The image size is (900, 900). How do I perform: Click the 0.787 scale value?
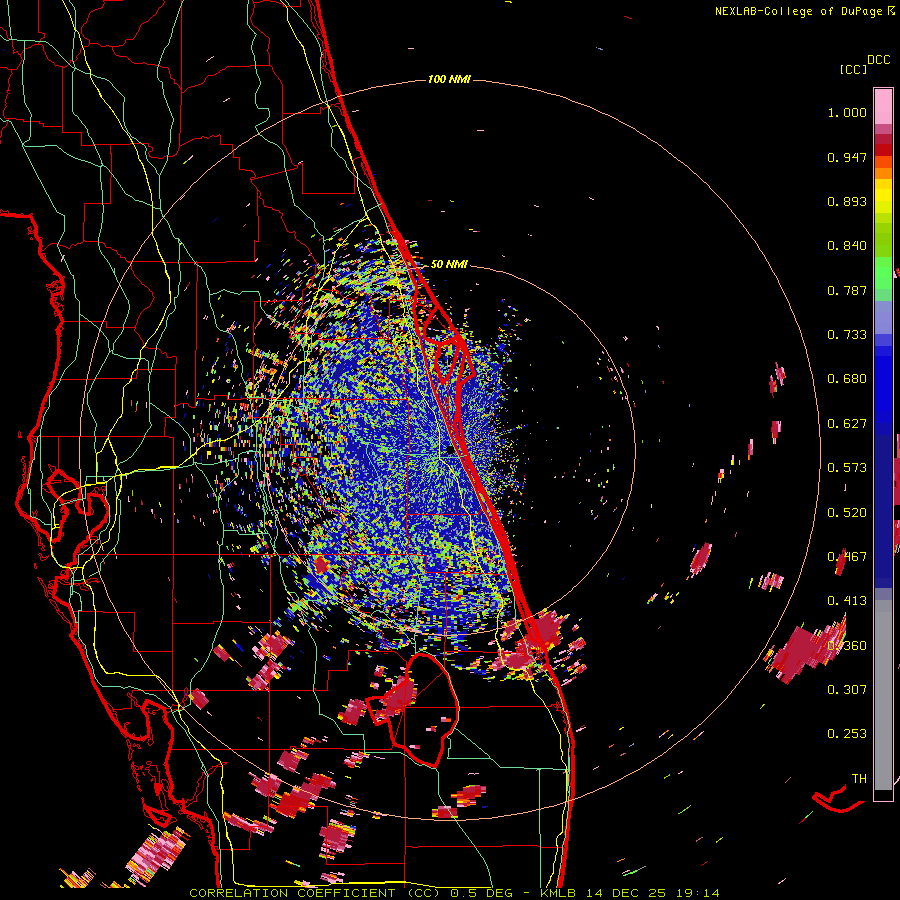[x=847, y=290]
